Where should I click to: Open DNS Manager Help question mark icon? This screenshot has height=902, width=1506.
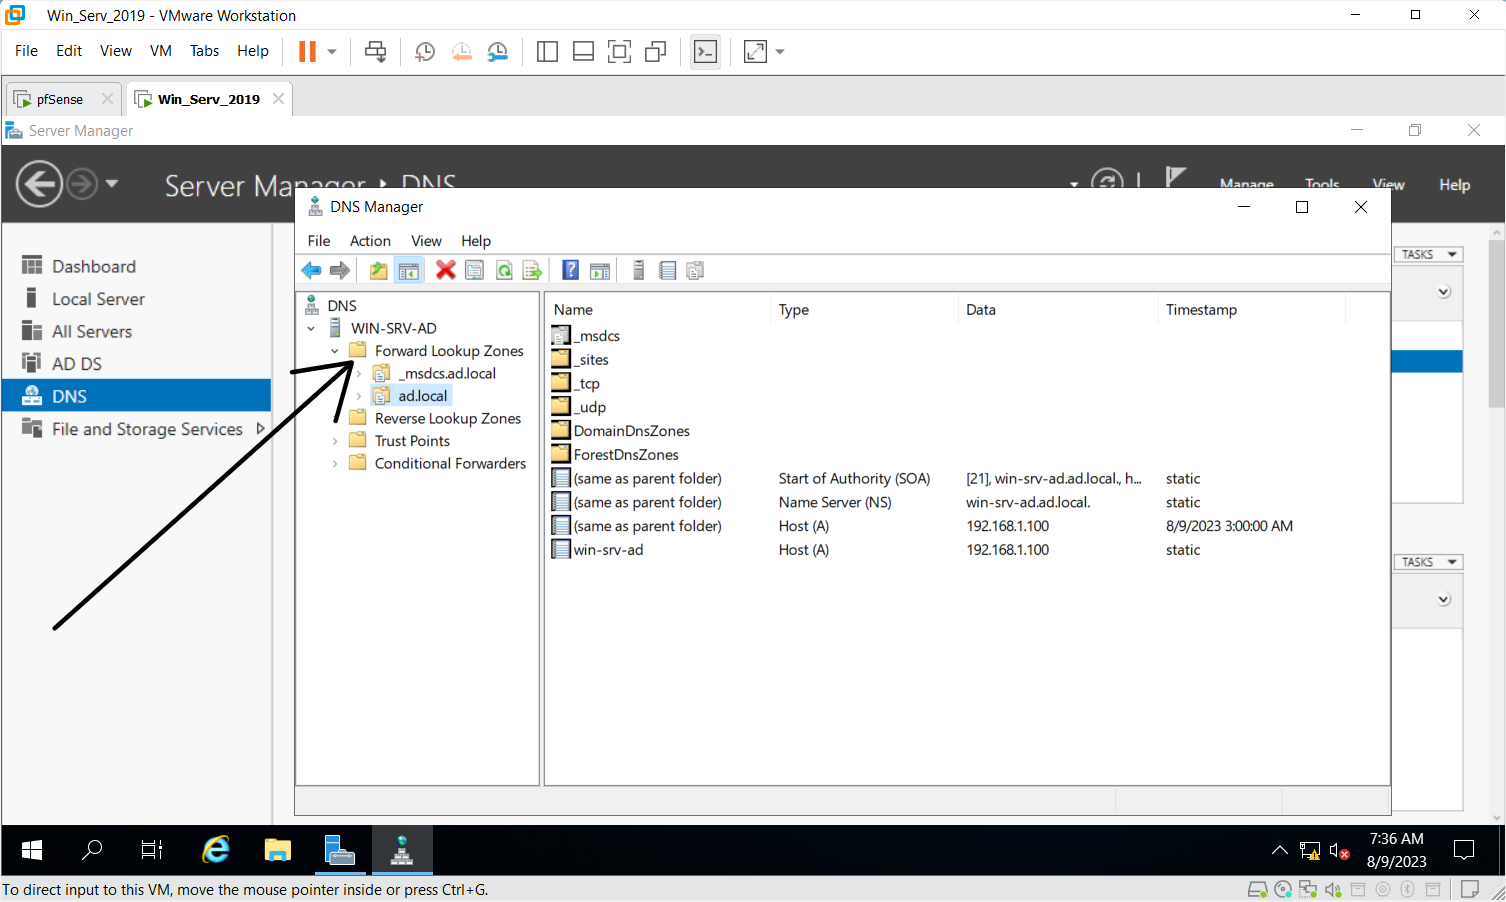click(x=571, y=270)
